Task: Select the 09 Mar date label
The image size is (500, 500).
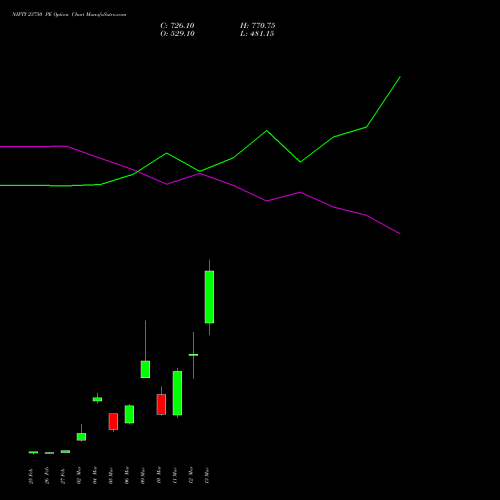Action: pyautogui.click(x=143, y=475)
